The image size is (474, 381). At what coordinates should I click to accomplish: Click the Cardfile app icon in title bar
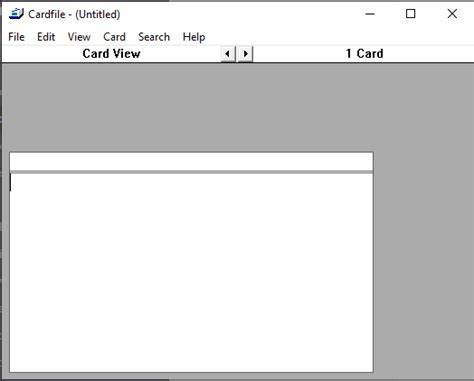[16, 14]
